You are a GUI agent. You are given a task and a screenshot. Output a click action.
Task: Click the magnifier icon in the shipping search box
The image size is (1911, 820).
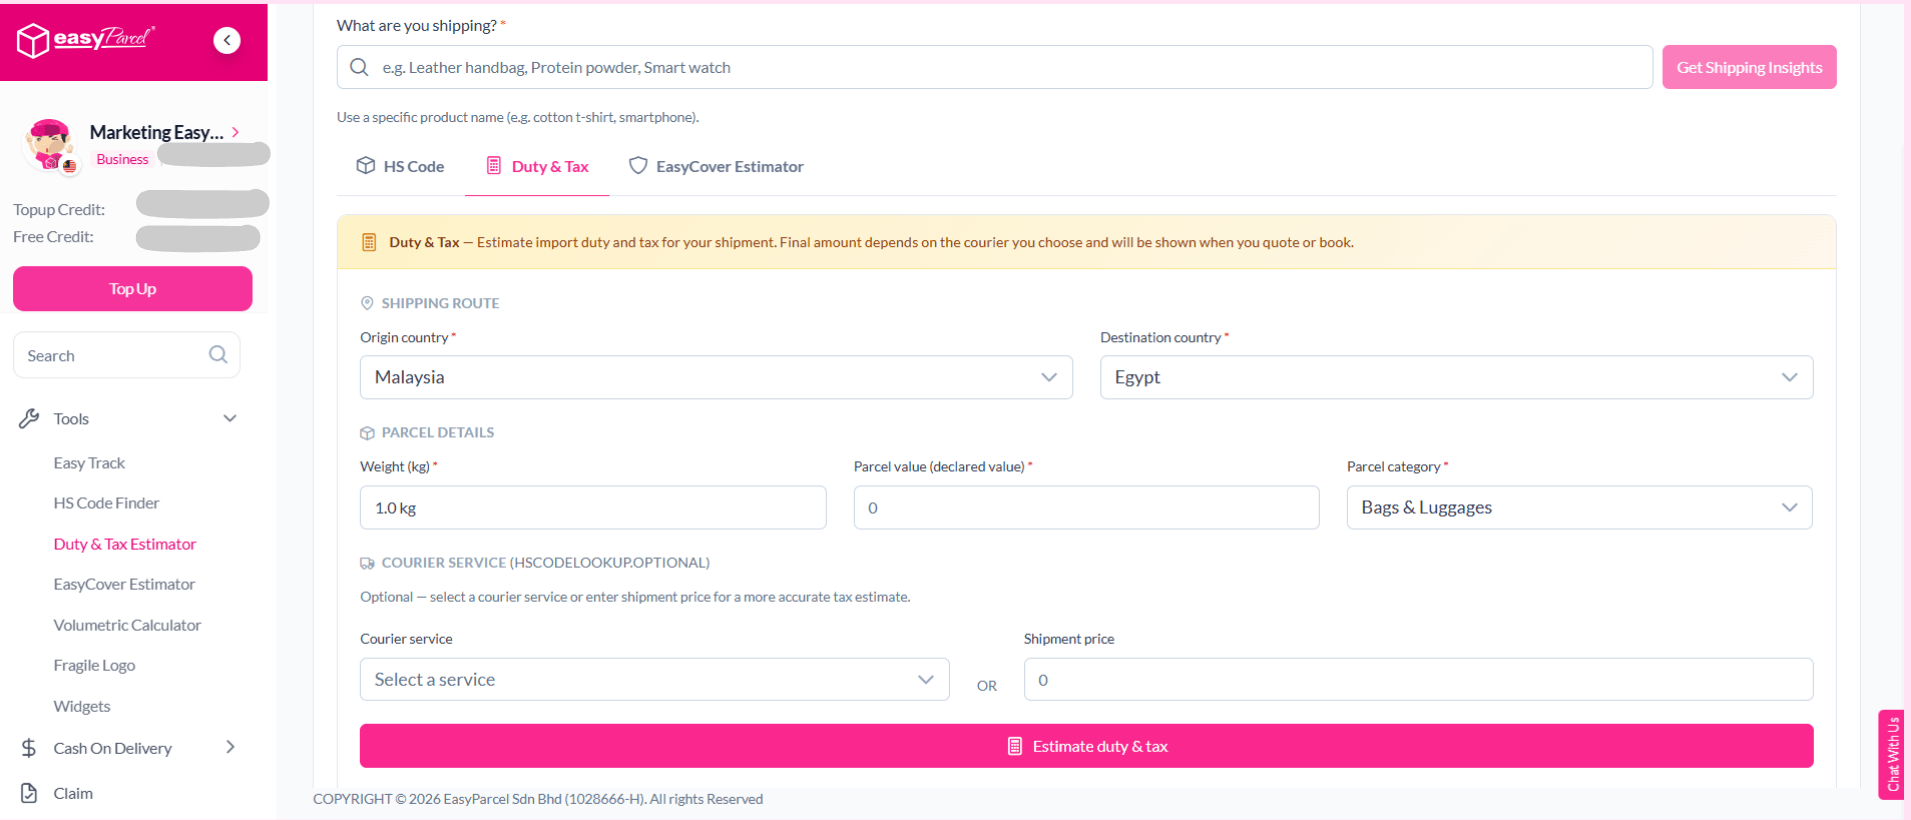(359, 67)
